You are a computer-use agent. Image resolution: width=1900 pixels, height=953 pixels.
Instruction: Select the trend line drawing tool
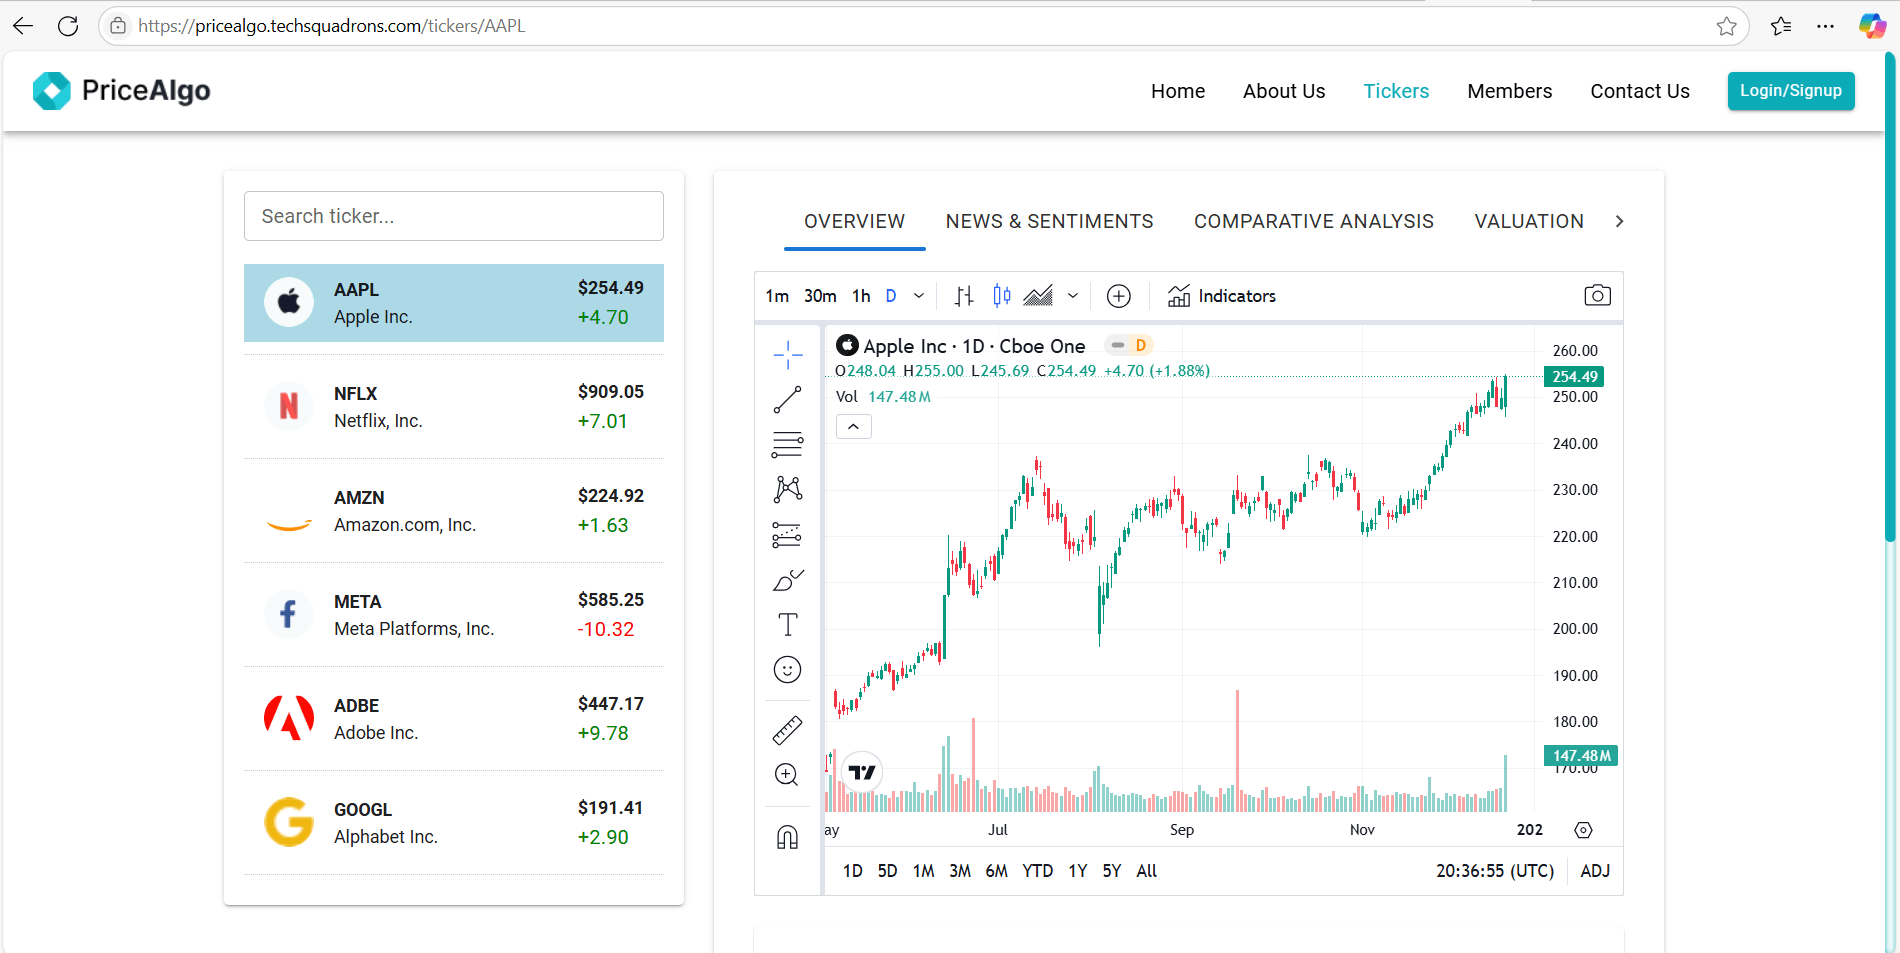click(787, 400)
